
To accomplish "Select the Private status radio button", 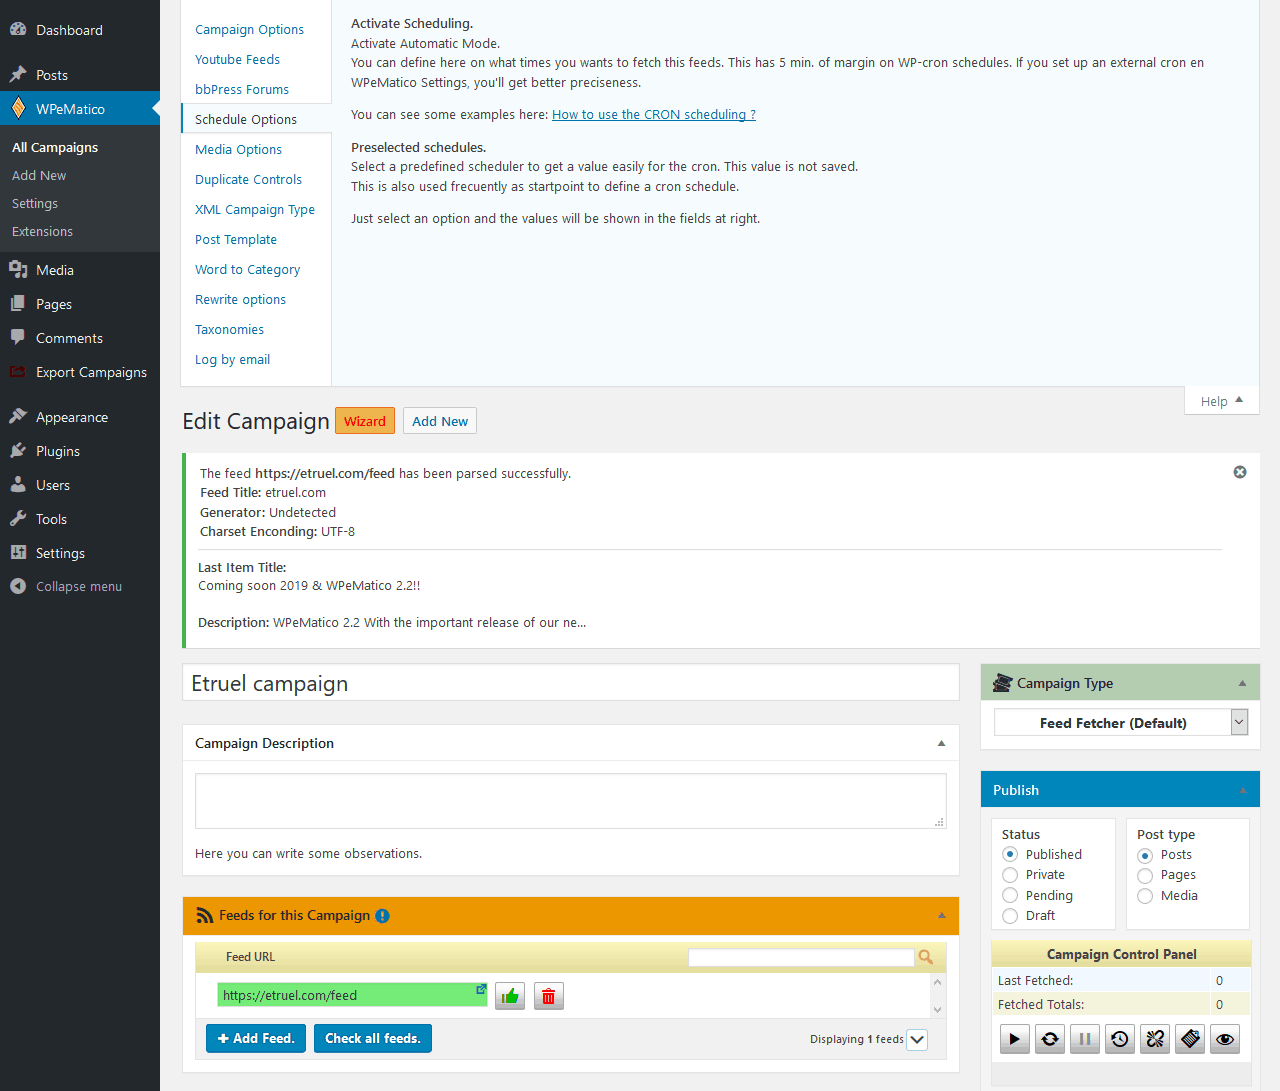I will point(1009,874).
